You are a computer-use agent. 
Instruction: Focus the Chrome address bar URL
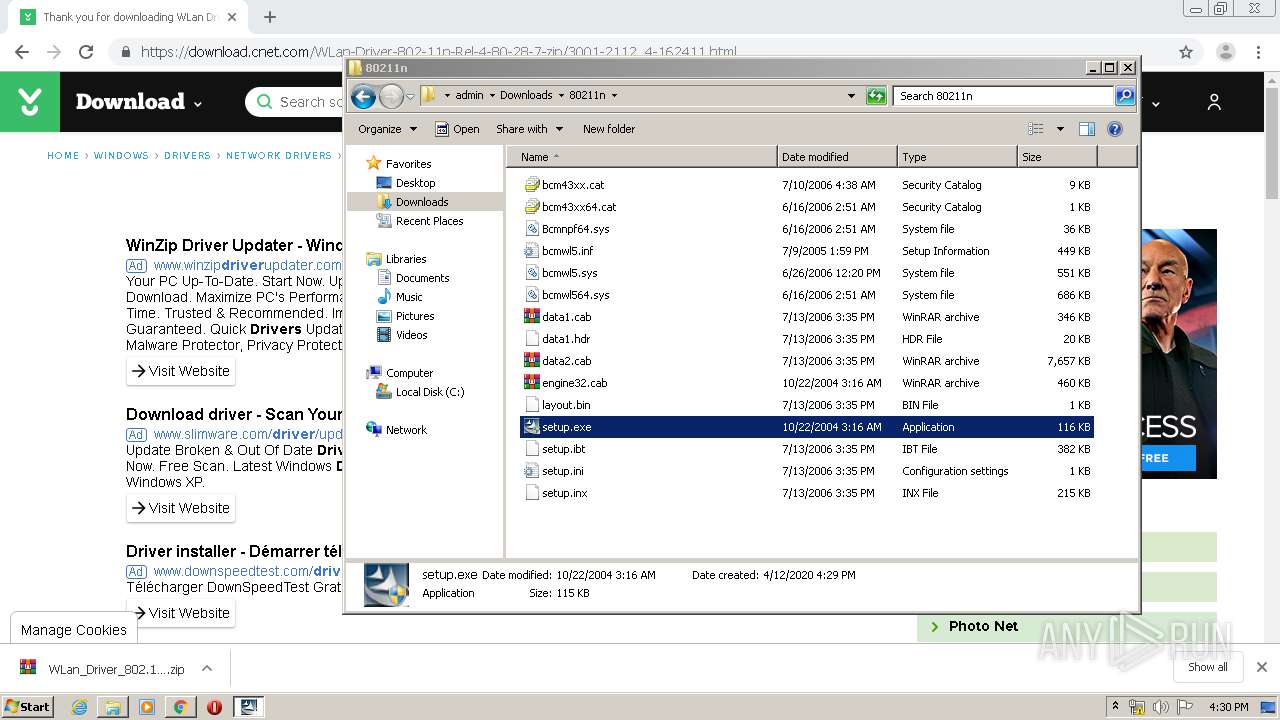pos(438,52)
